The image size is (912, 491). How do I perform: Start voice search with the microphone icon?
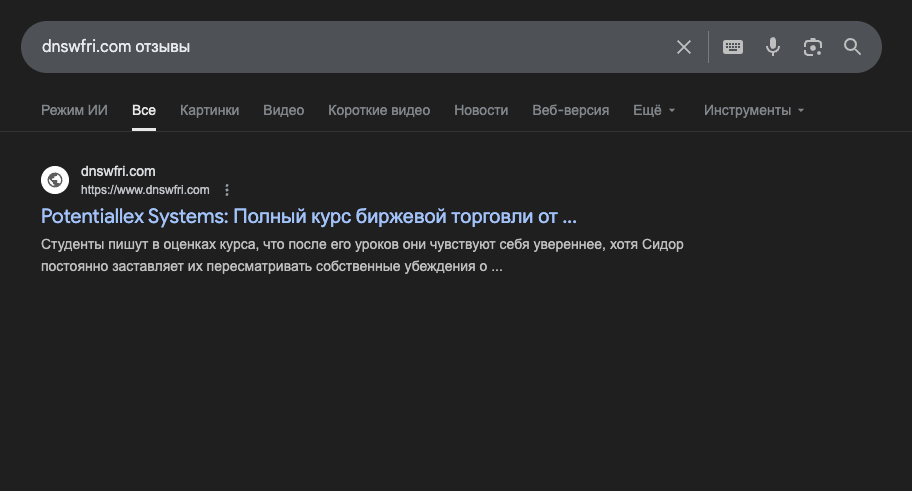tap(772, 47)
